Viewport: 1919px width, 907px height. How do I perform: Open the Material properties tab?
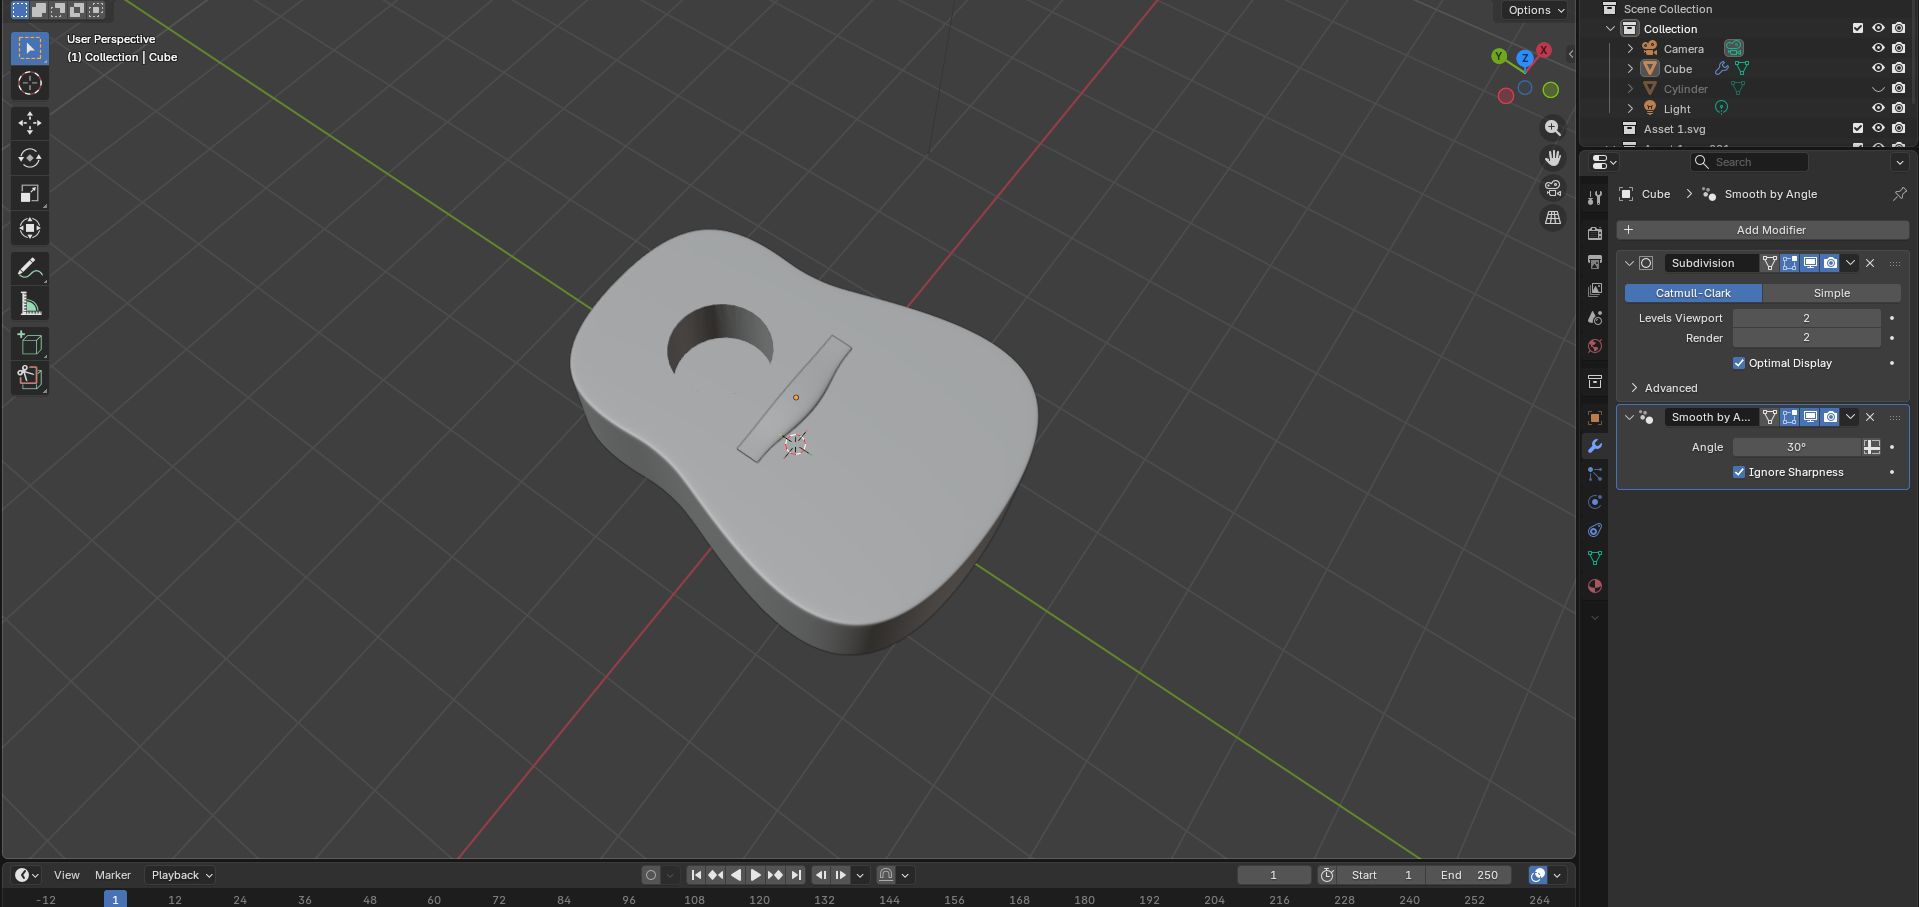click(1595, 586)
